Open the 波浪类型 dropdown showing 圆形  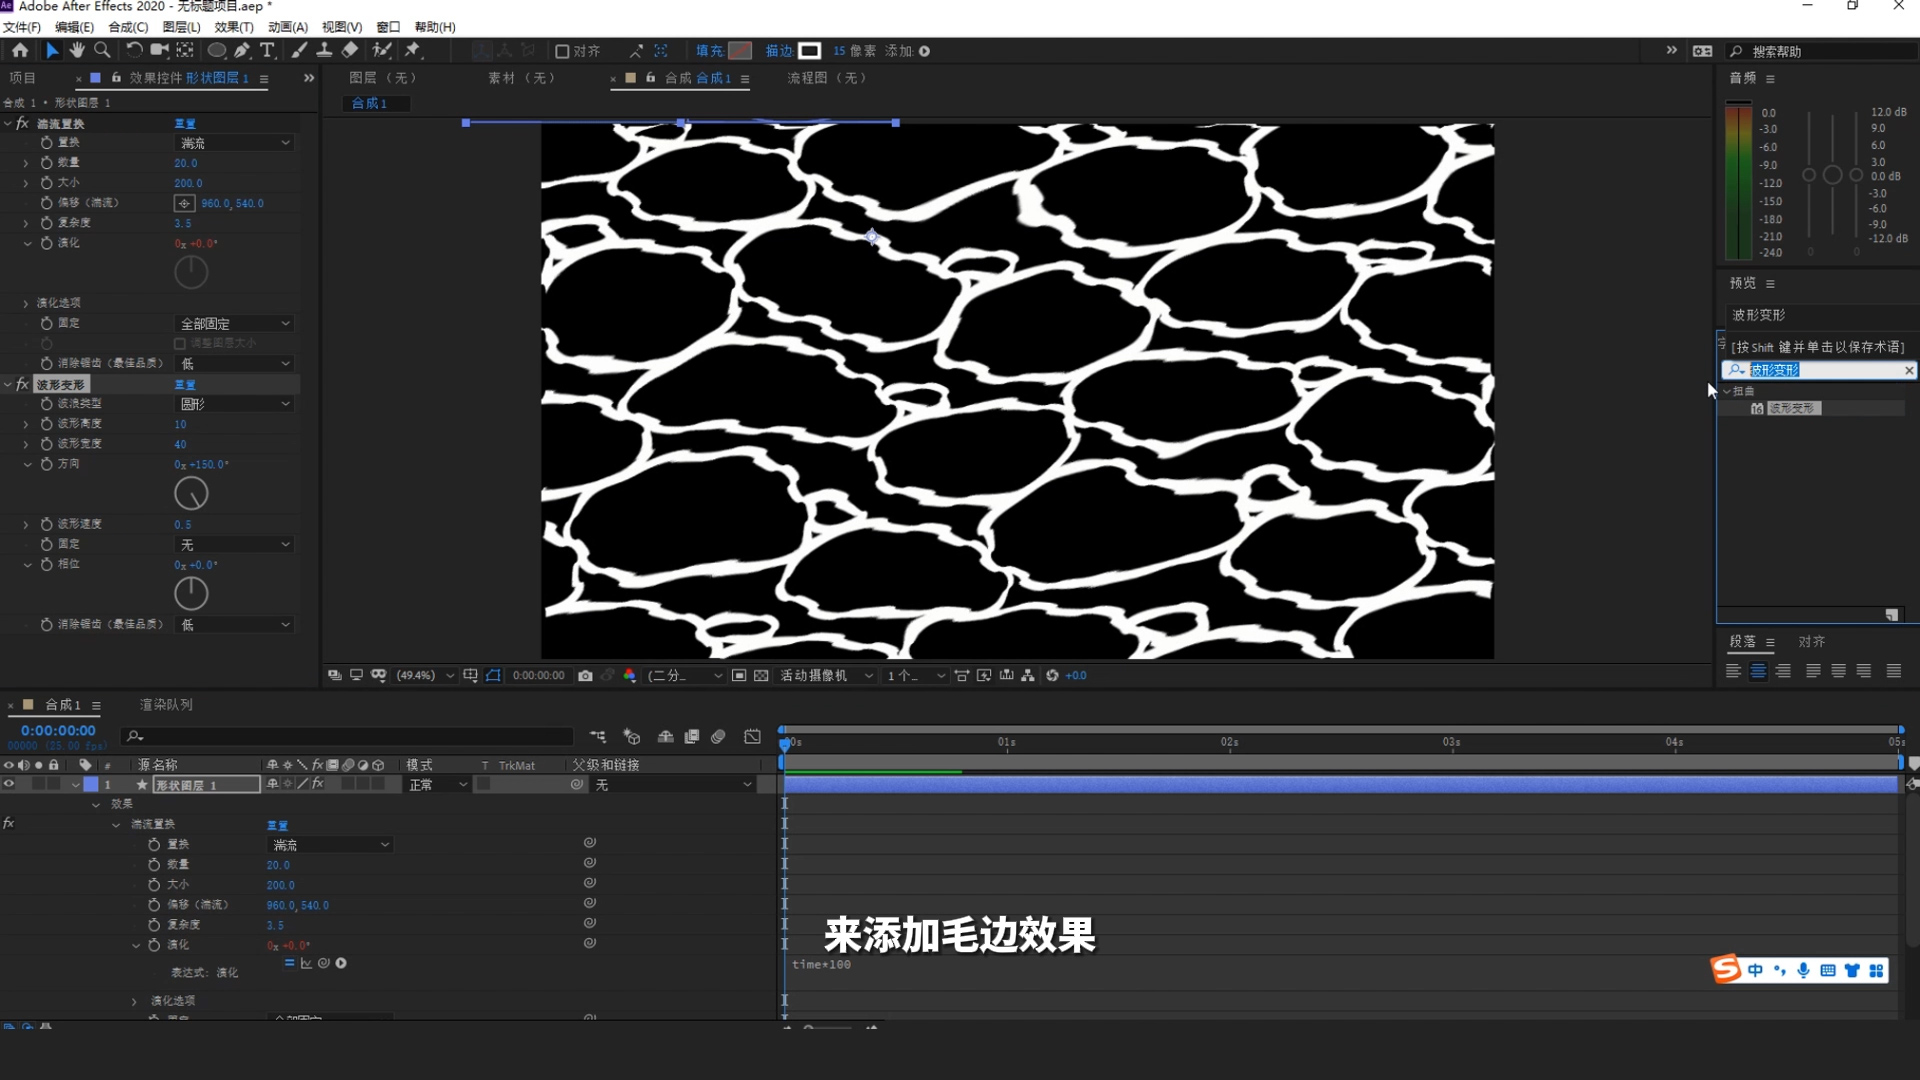(x=234, y=404)
